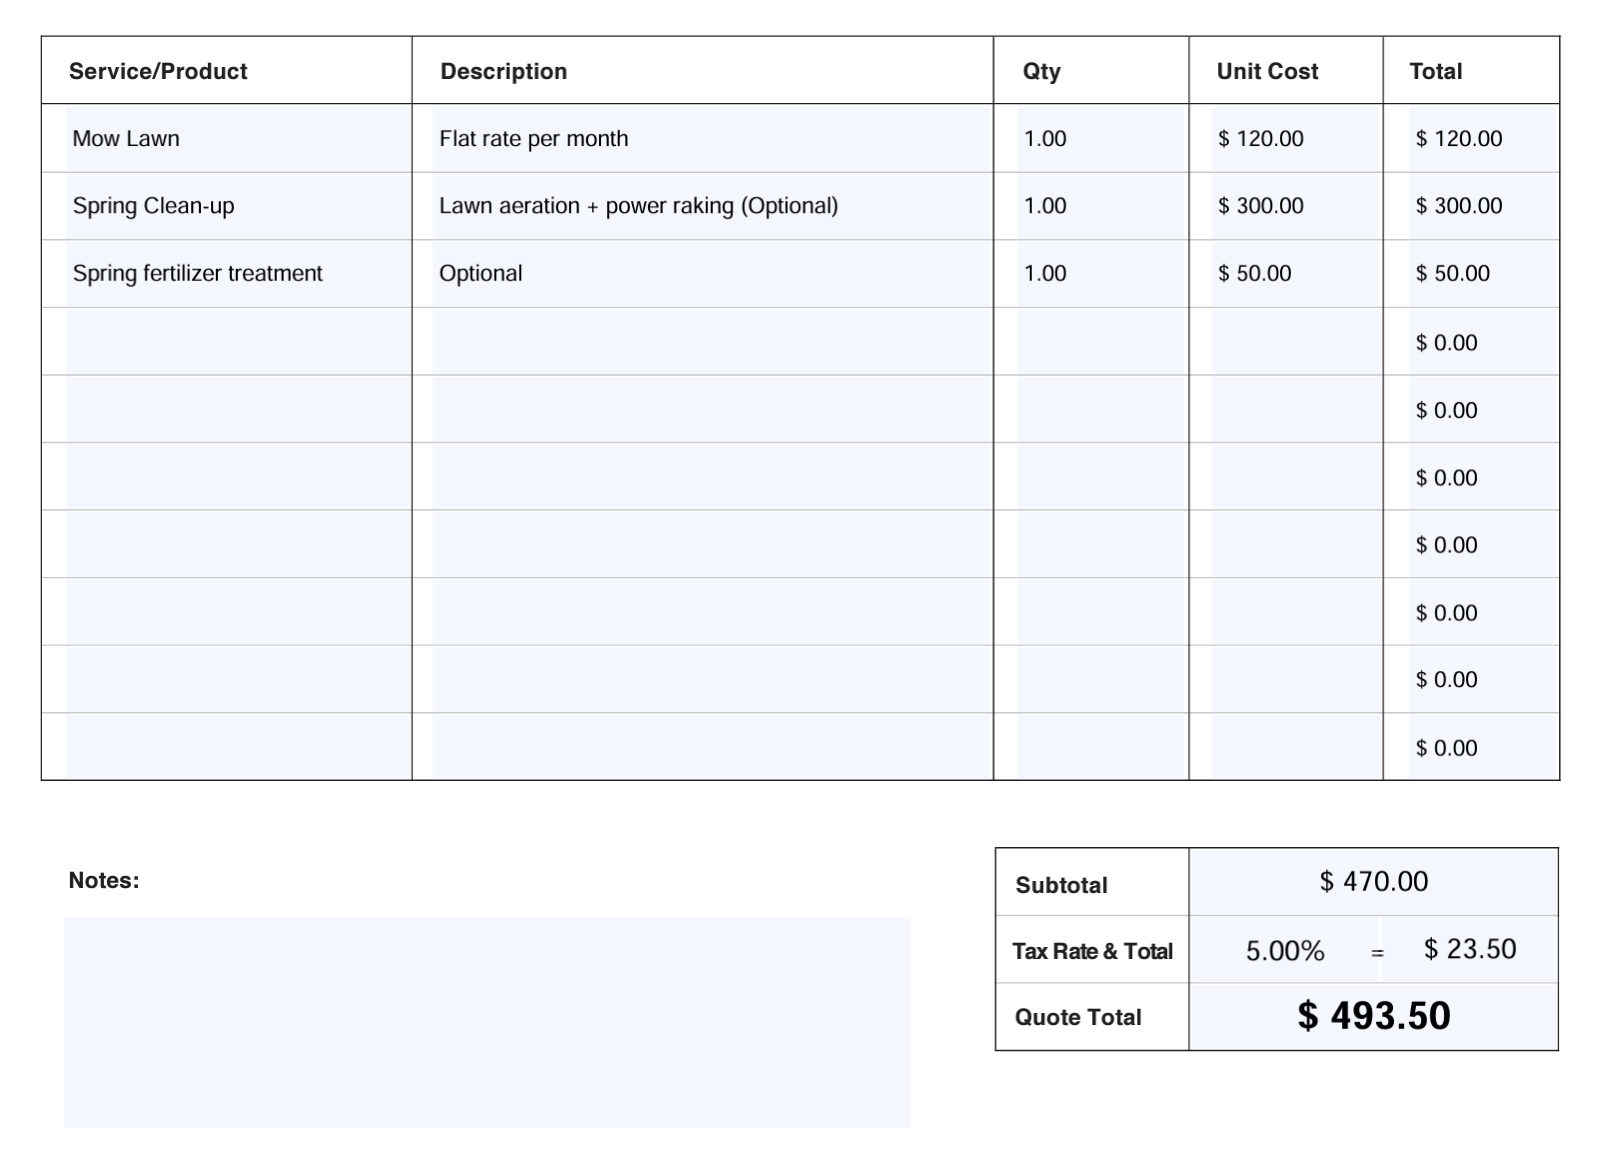Click the Optional description cell
1606x1166 pixels.
click(x=481, y=273)
